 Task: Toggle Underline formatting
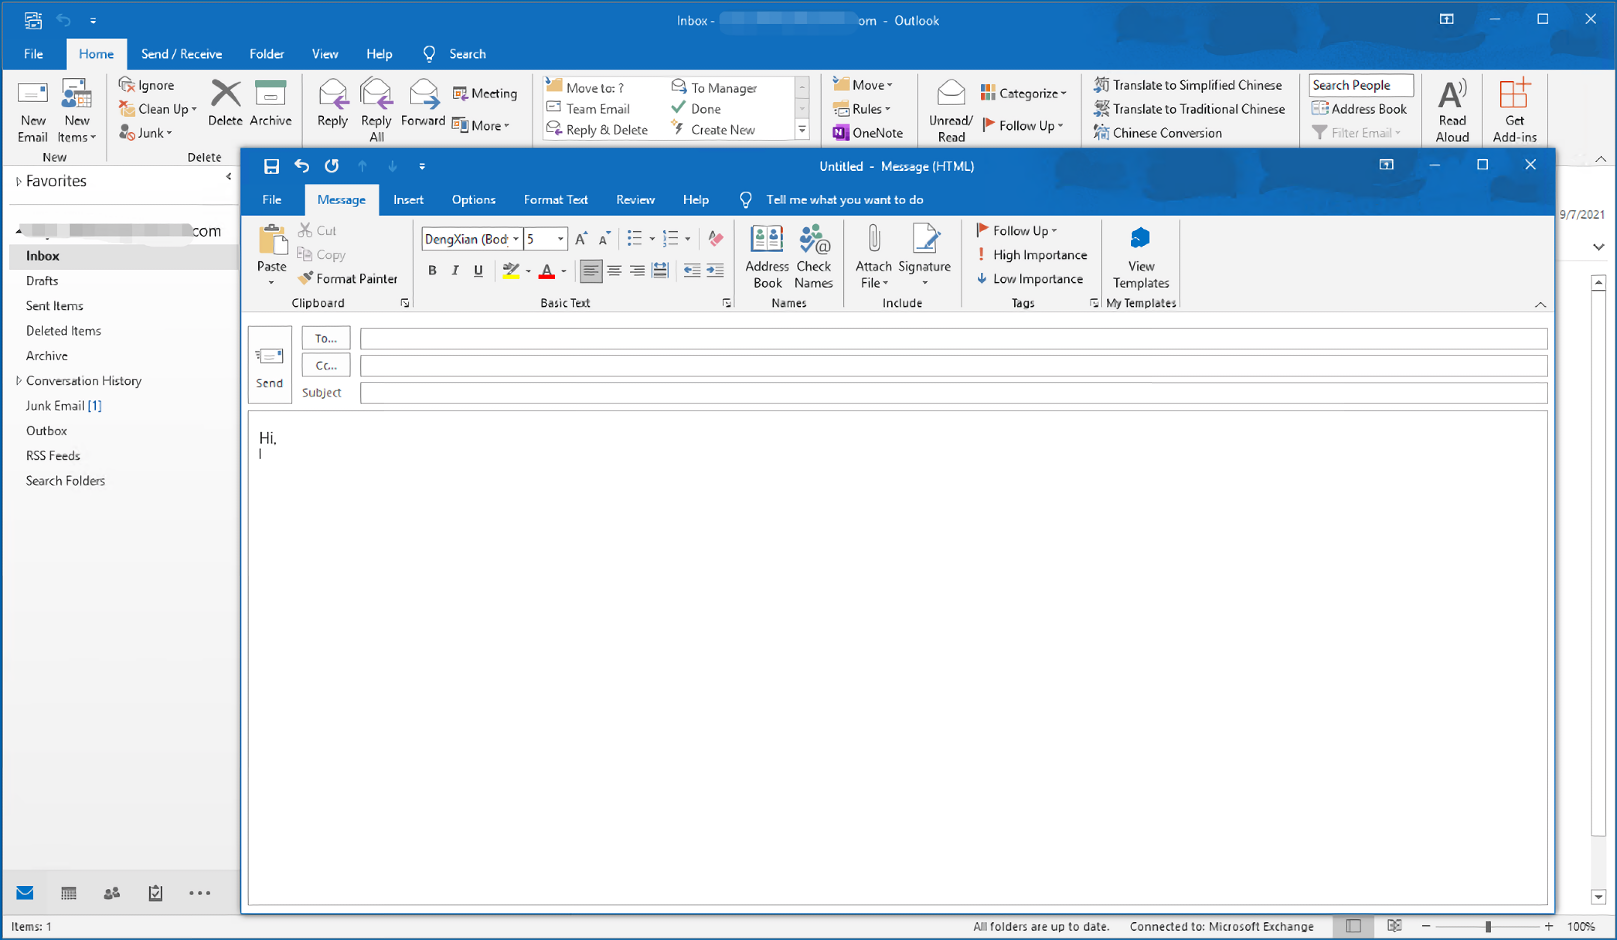(x=478, y=271)
